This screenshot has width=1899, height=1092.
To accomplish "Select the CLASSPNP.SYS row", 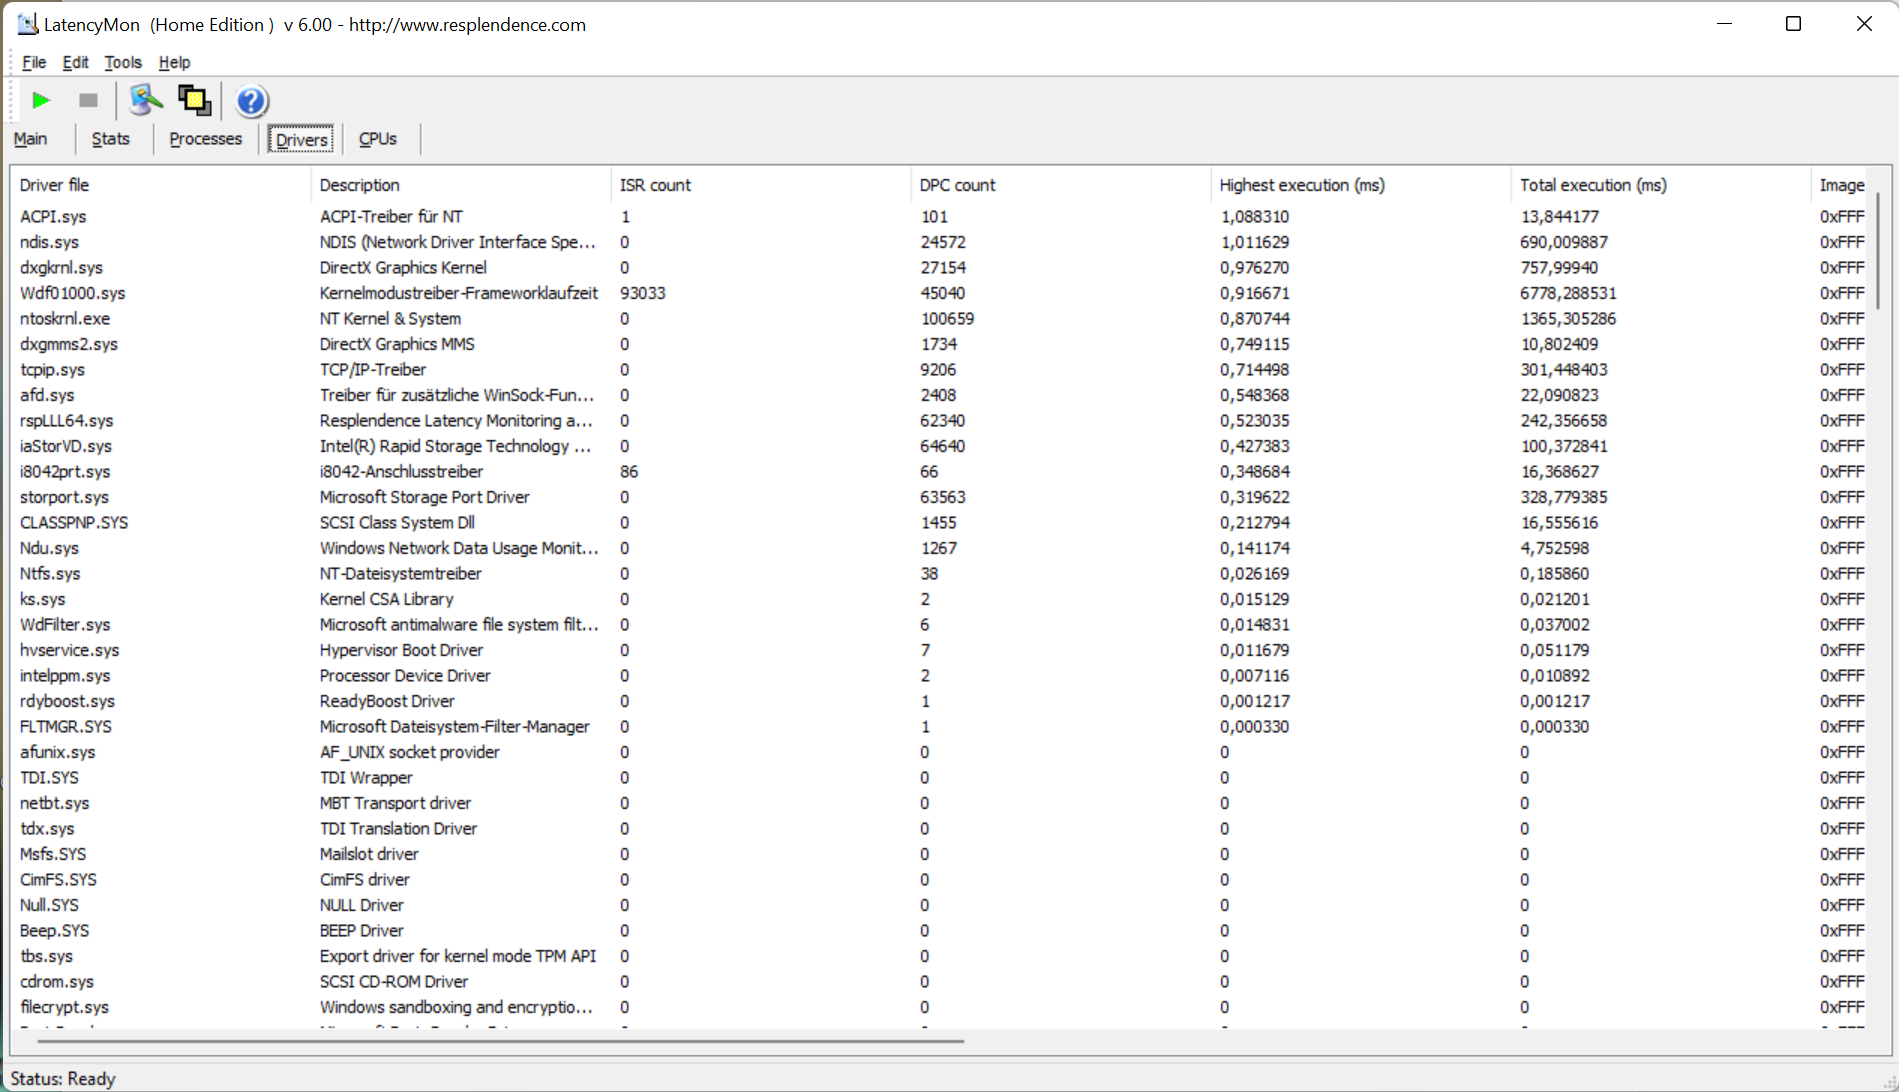I will [940, 522].
